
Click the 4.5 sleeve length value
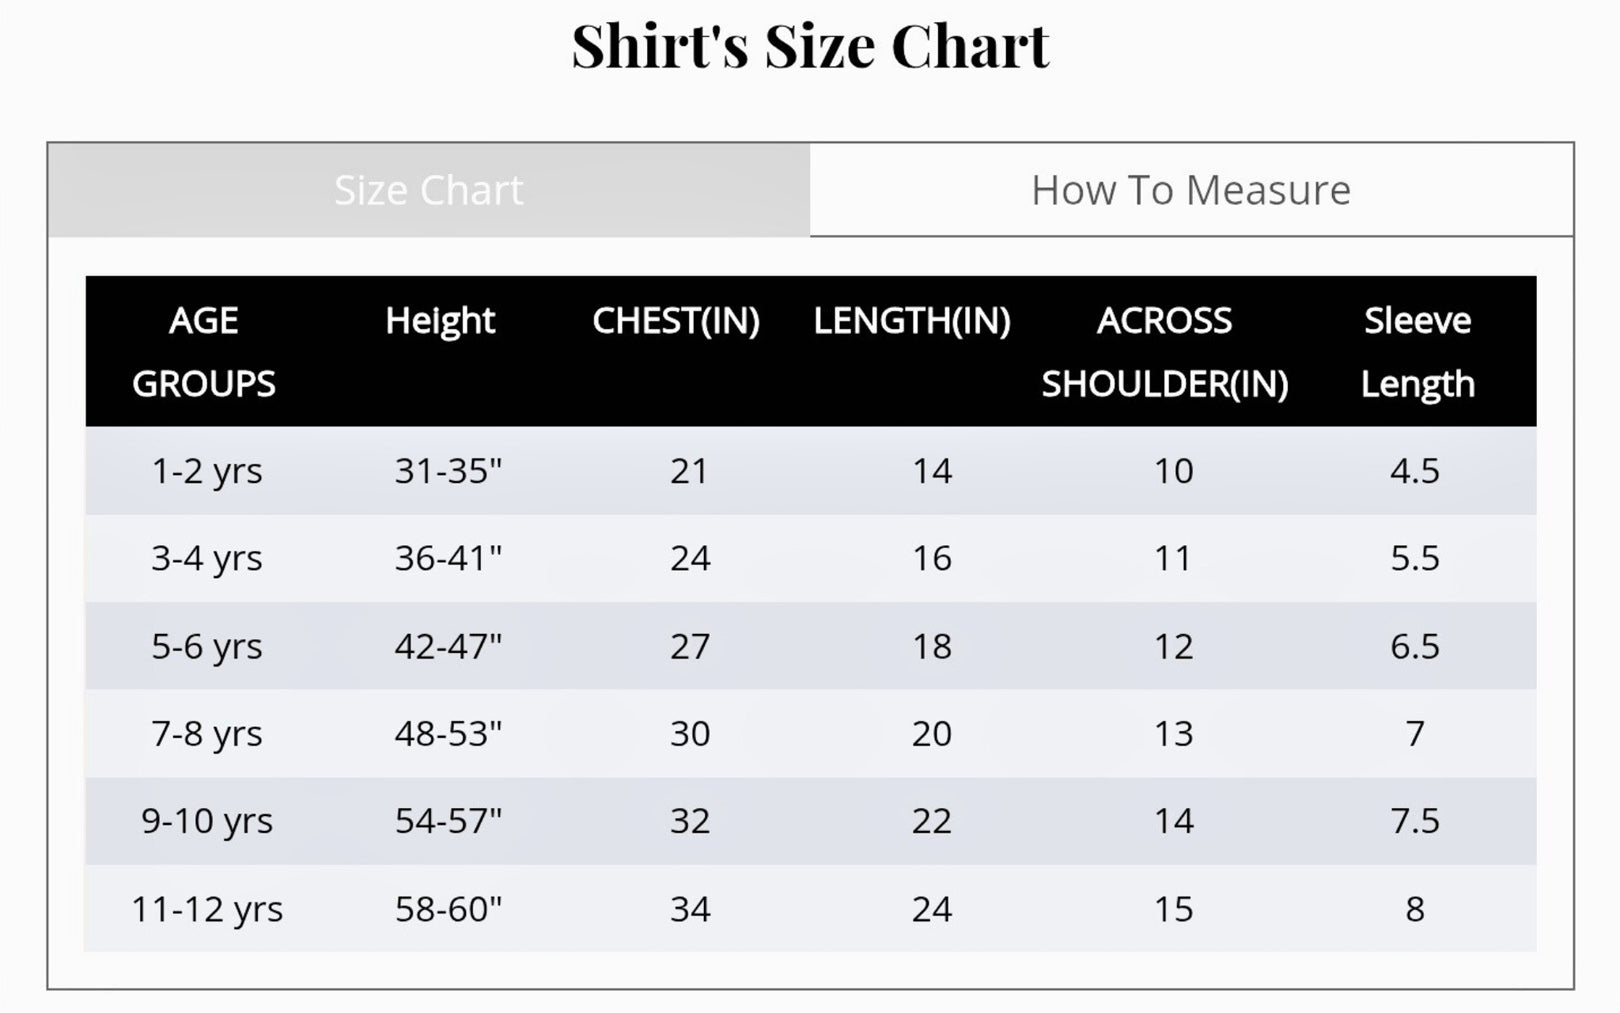coord(1415,470)
